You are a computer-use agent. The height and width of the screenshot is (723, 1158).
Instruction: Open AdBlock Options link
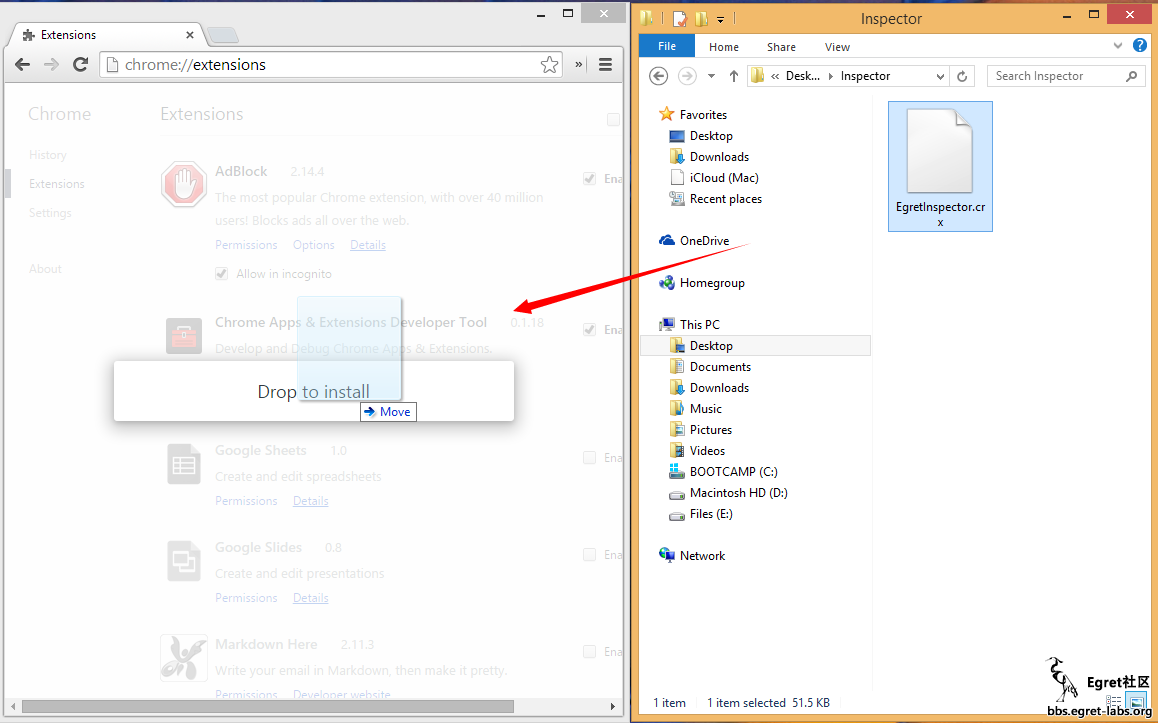(313, 245)
